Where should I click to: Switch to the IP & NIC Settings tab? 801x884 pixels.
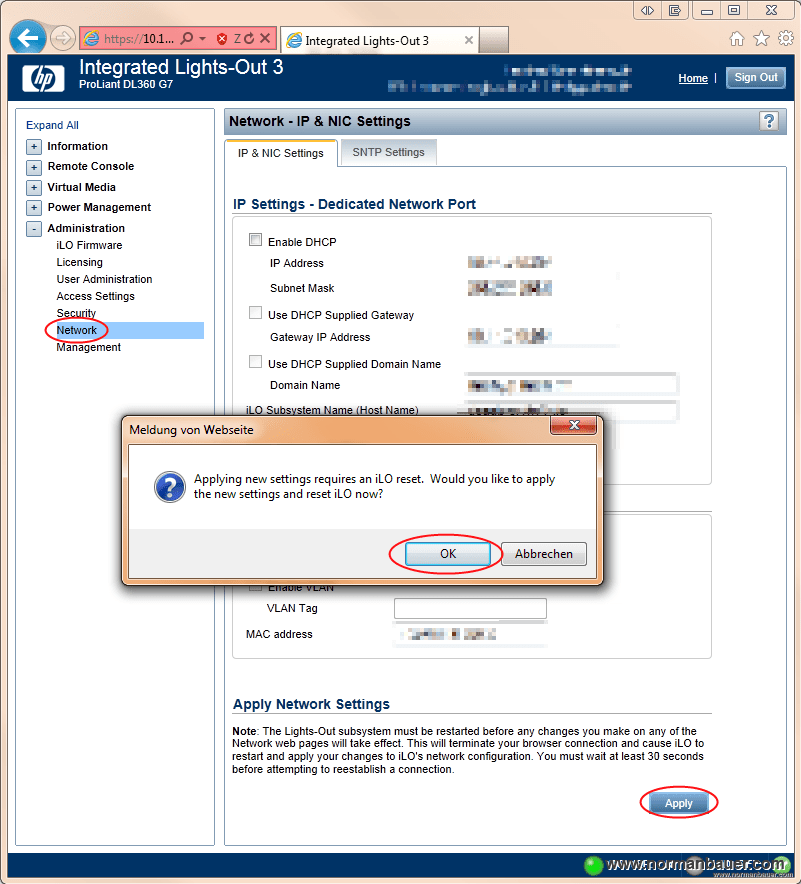click(x=281, y=153)
